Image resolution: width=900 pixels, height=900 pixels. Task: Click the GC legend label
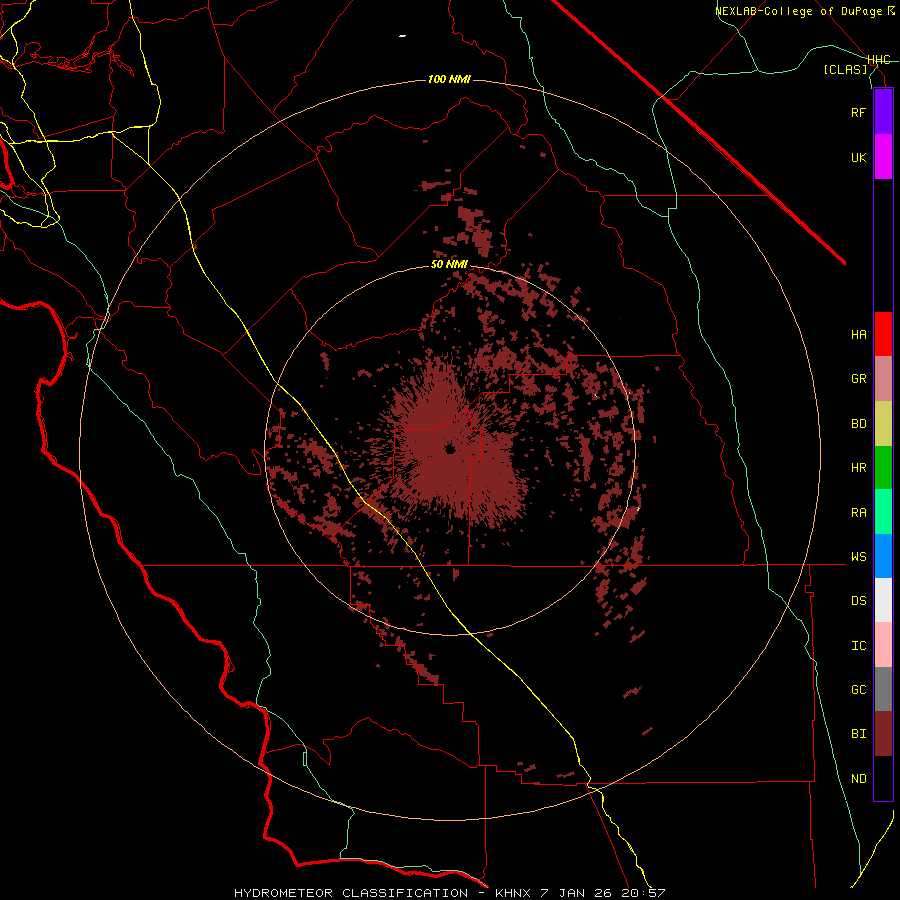858,690
